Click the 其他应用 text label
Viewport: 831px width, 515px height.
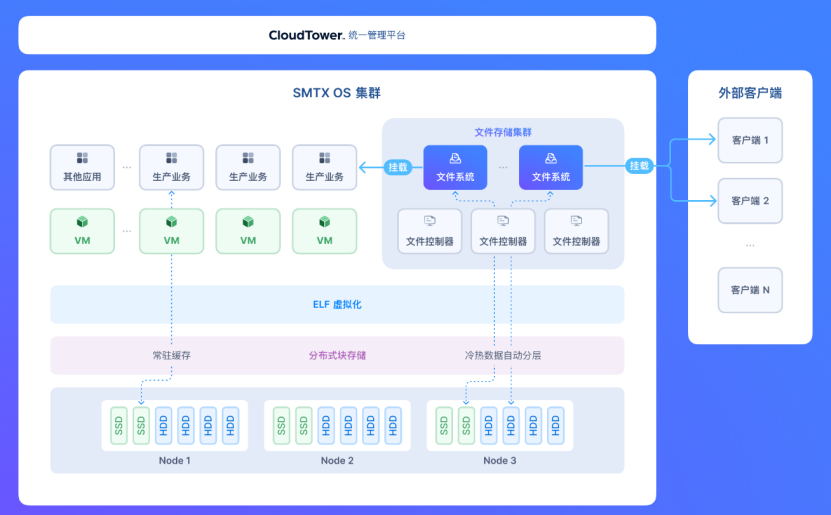pos(82,177)
